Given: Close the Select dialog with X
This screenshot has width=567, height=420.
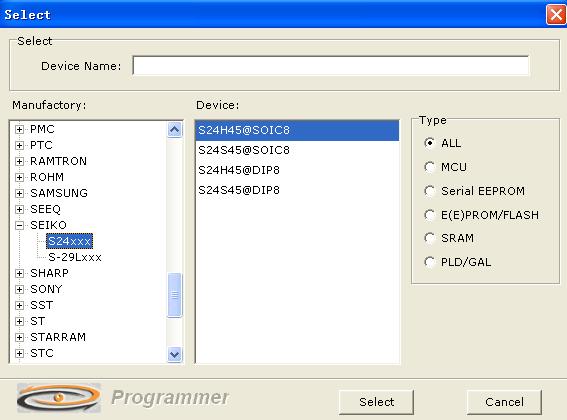Looking at the screenshot, I should (x=555, y=15).
